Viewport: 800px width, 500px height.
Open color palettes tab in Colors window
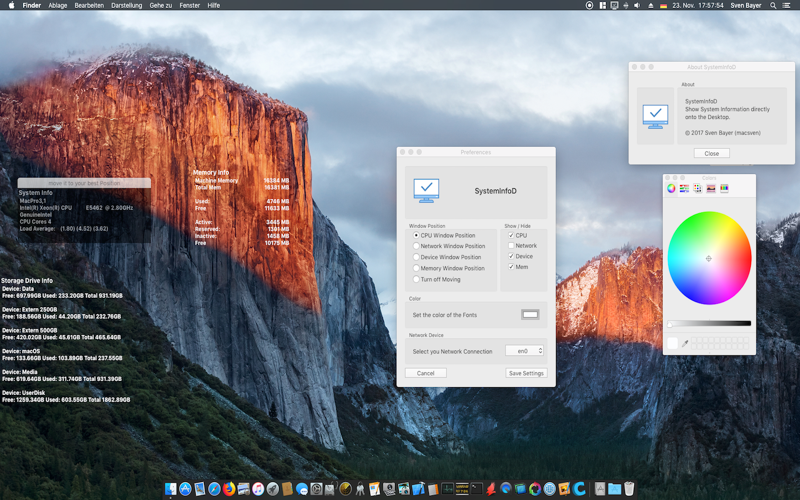(x=697, y=188)
